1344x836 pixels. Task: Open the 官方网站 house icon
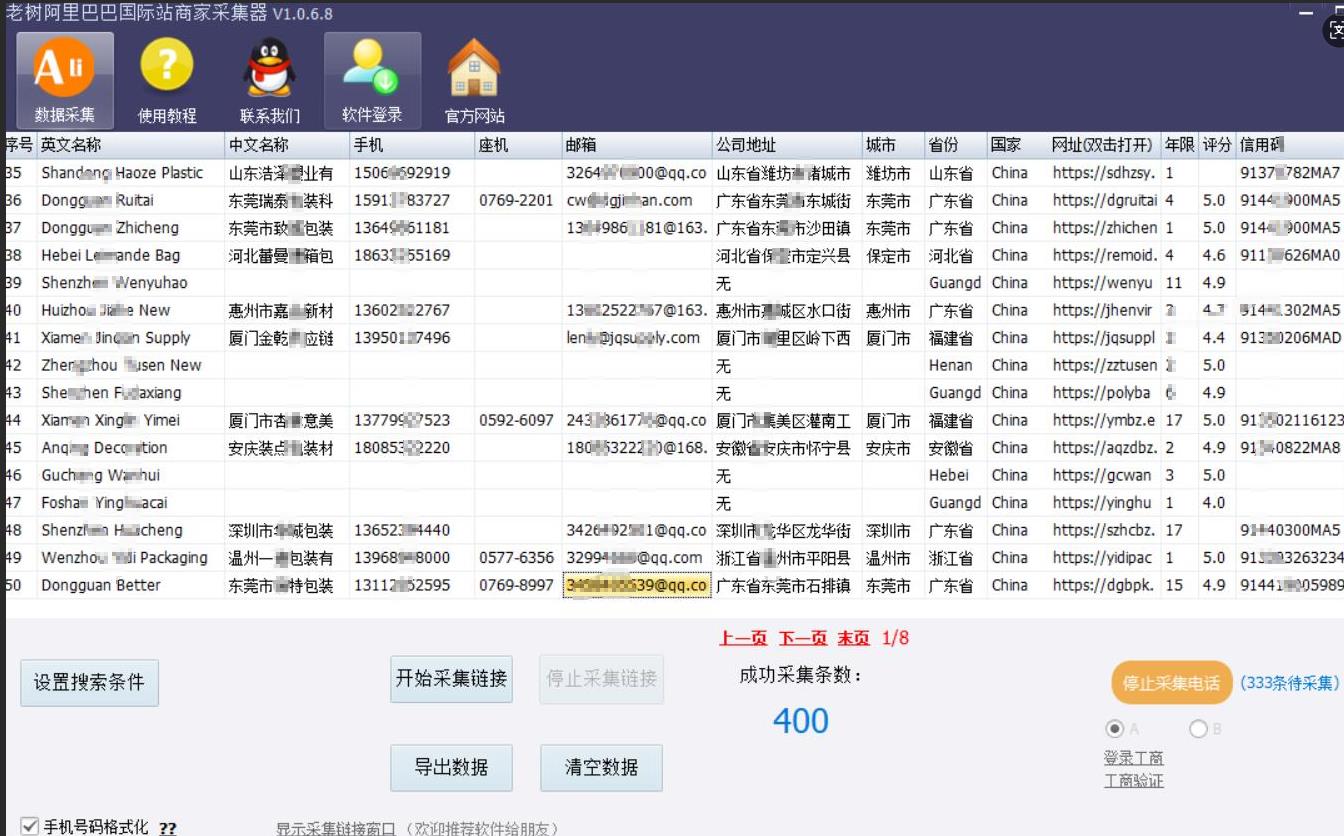point(474,70)
